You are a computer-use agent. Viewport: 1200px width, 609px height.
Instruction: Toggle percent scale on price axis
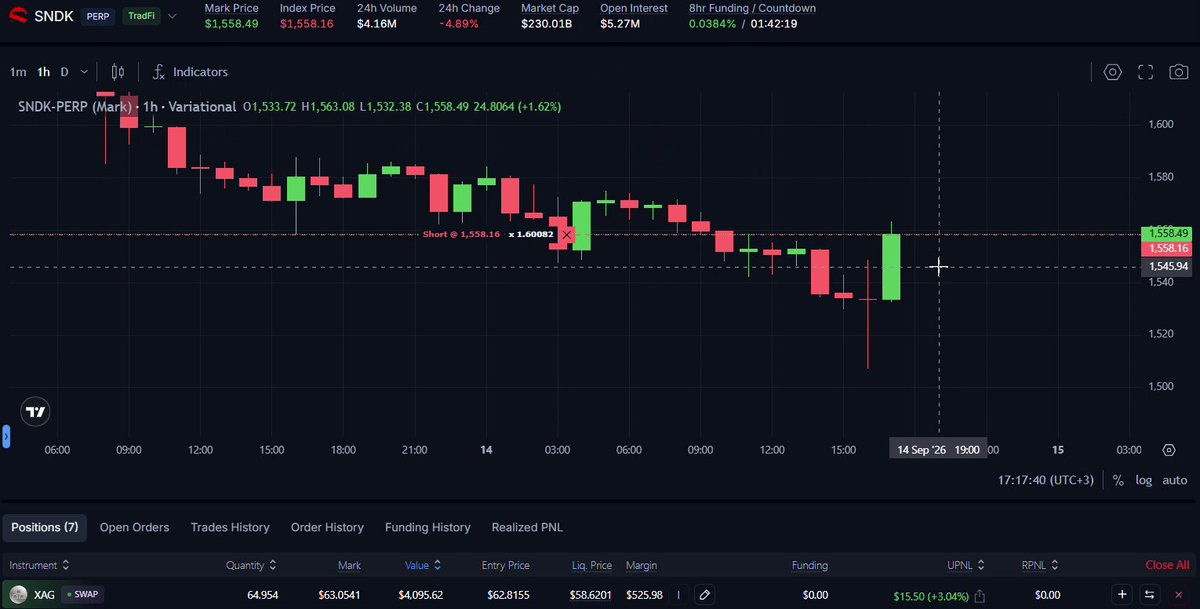pos(1118,480)
